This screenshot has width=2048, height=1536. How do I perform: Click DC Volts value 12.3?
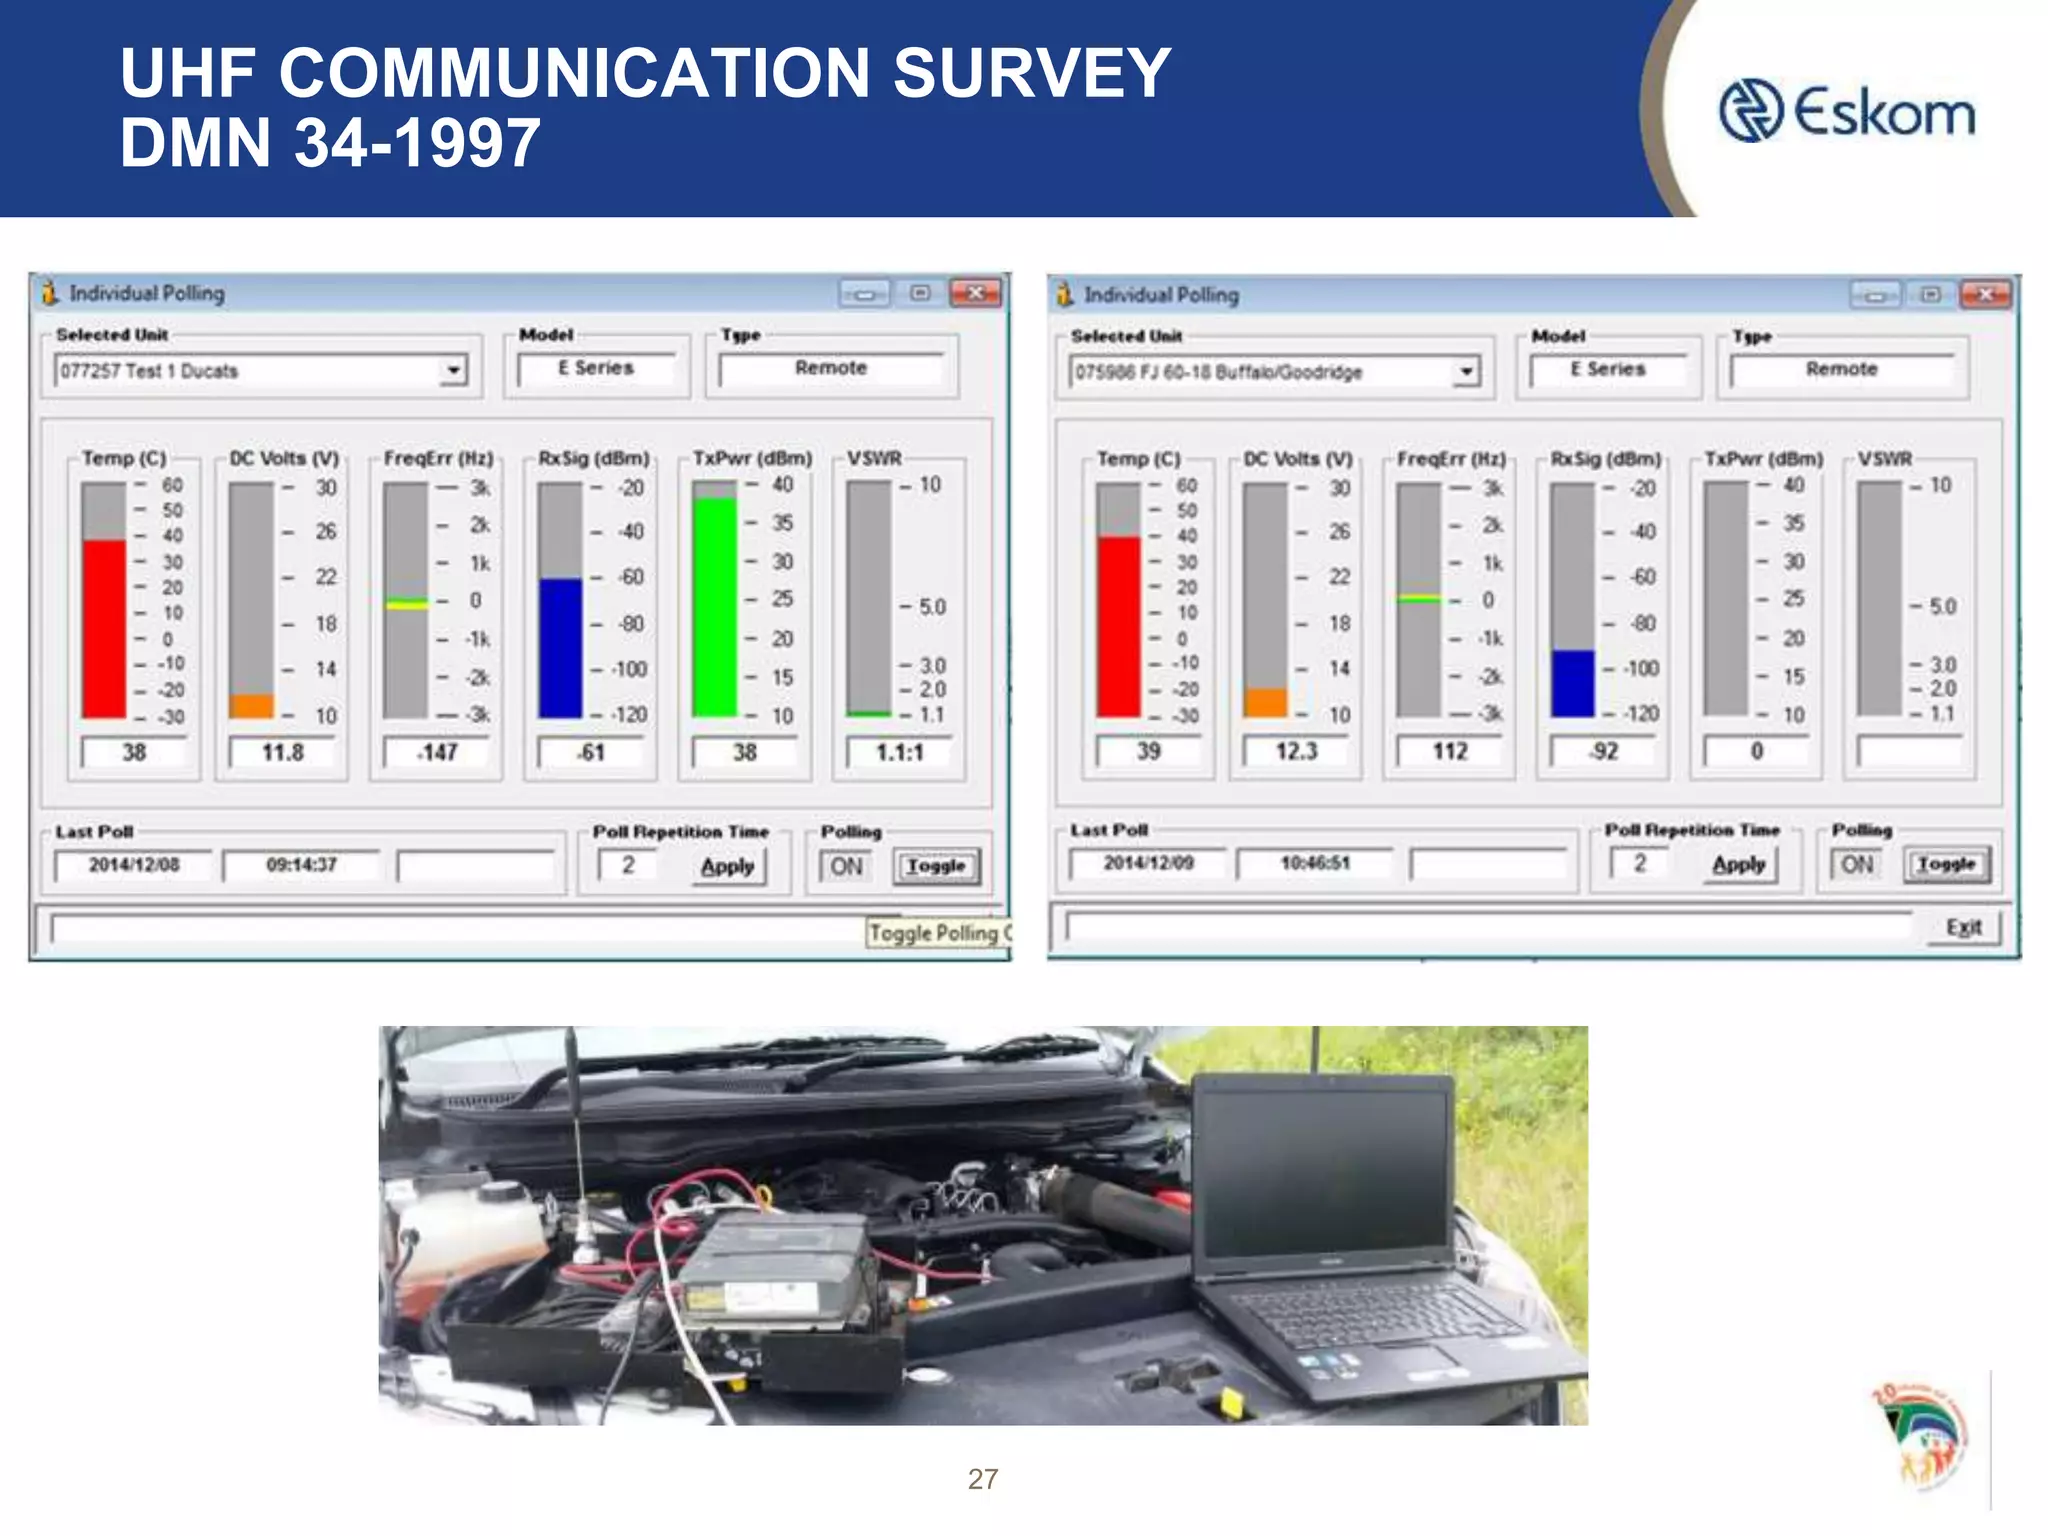(1296, 751)
